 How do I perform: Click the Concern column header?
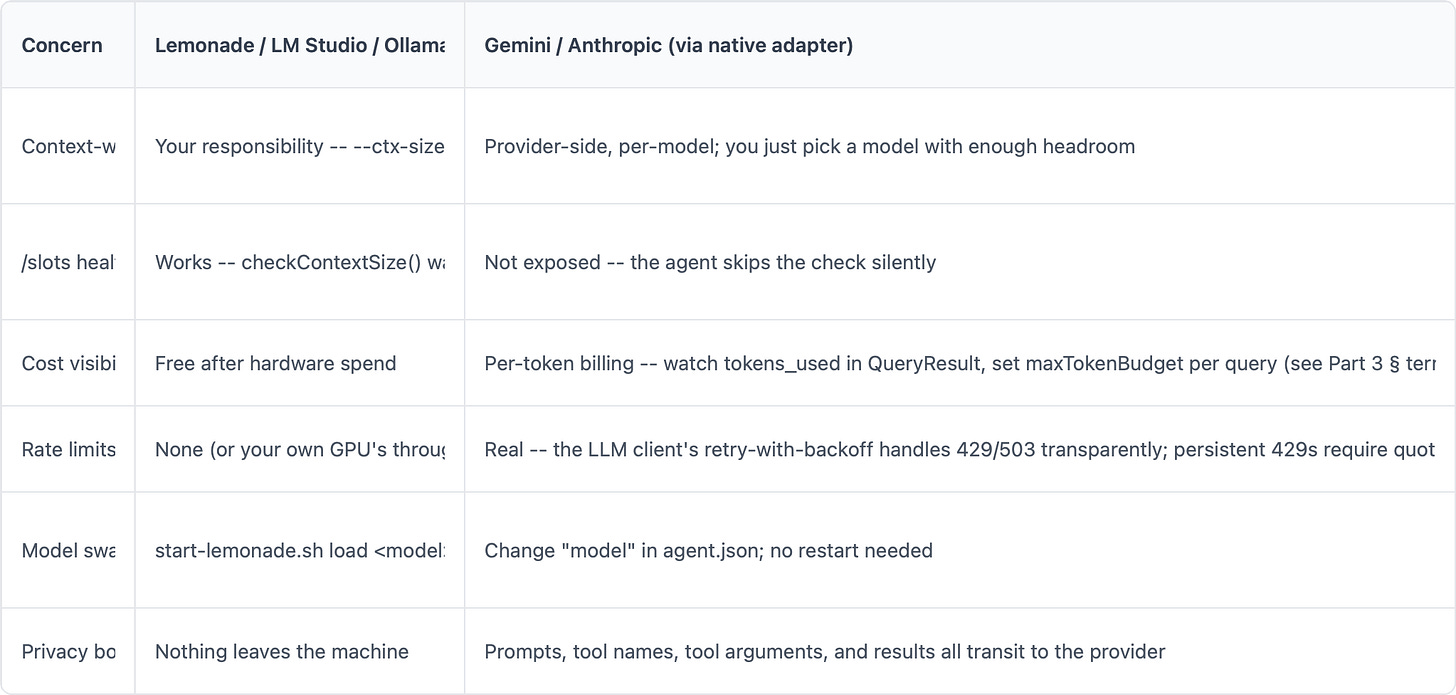pos(68,45)
